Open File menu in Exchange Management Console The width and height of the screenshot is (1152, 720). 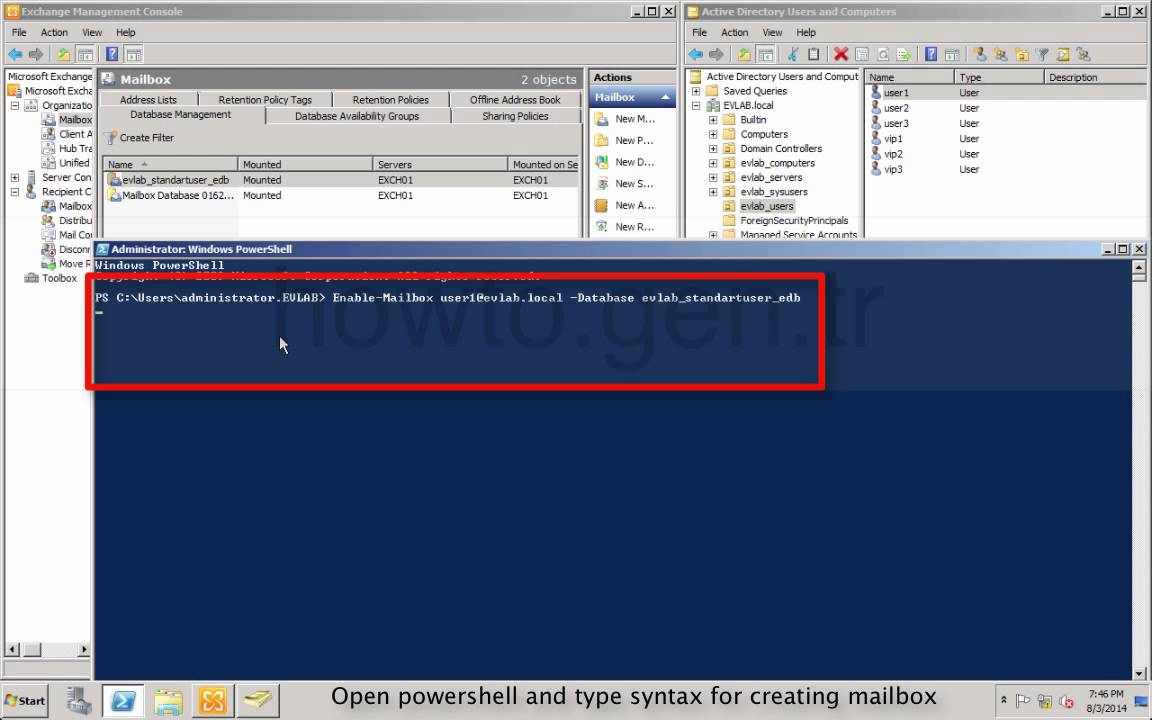pyautogui.click(x=19, y=32)
